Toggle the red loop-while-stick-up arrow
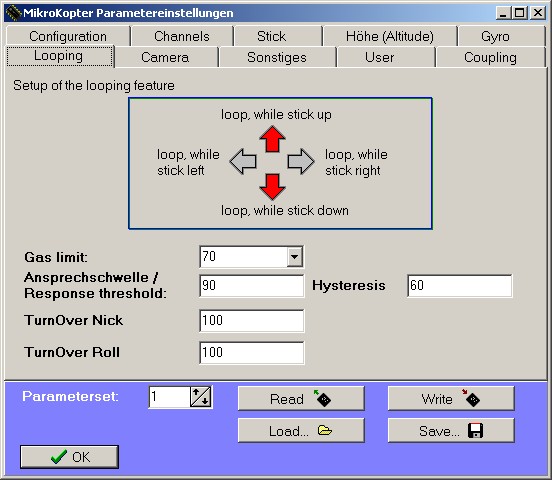 point(272,139)
